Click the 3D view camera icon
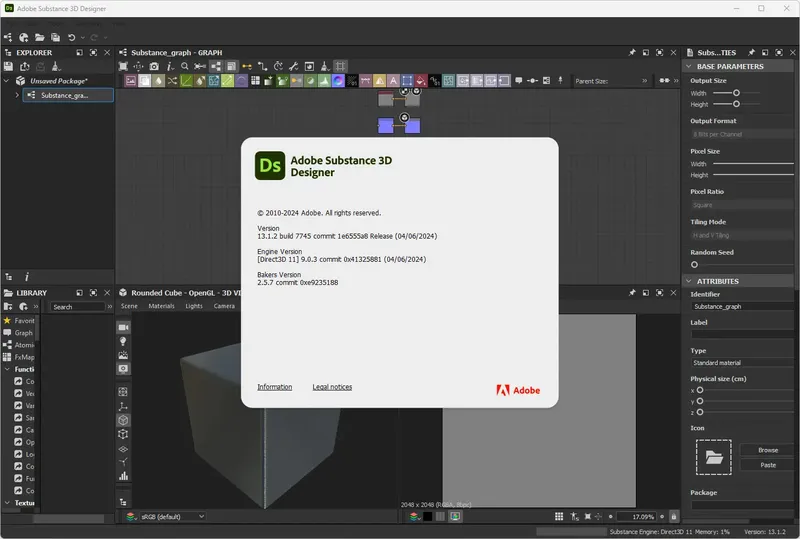The width and height of the screenshot is (800, 539). 123,327
